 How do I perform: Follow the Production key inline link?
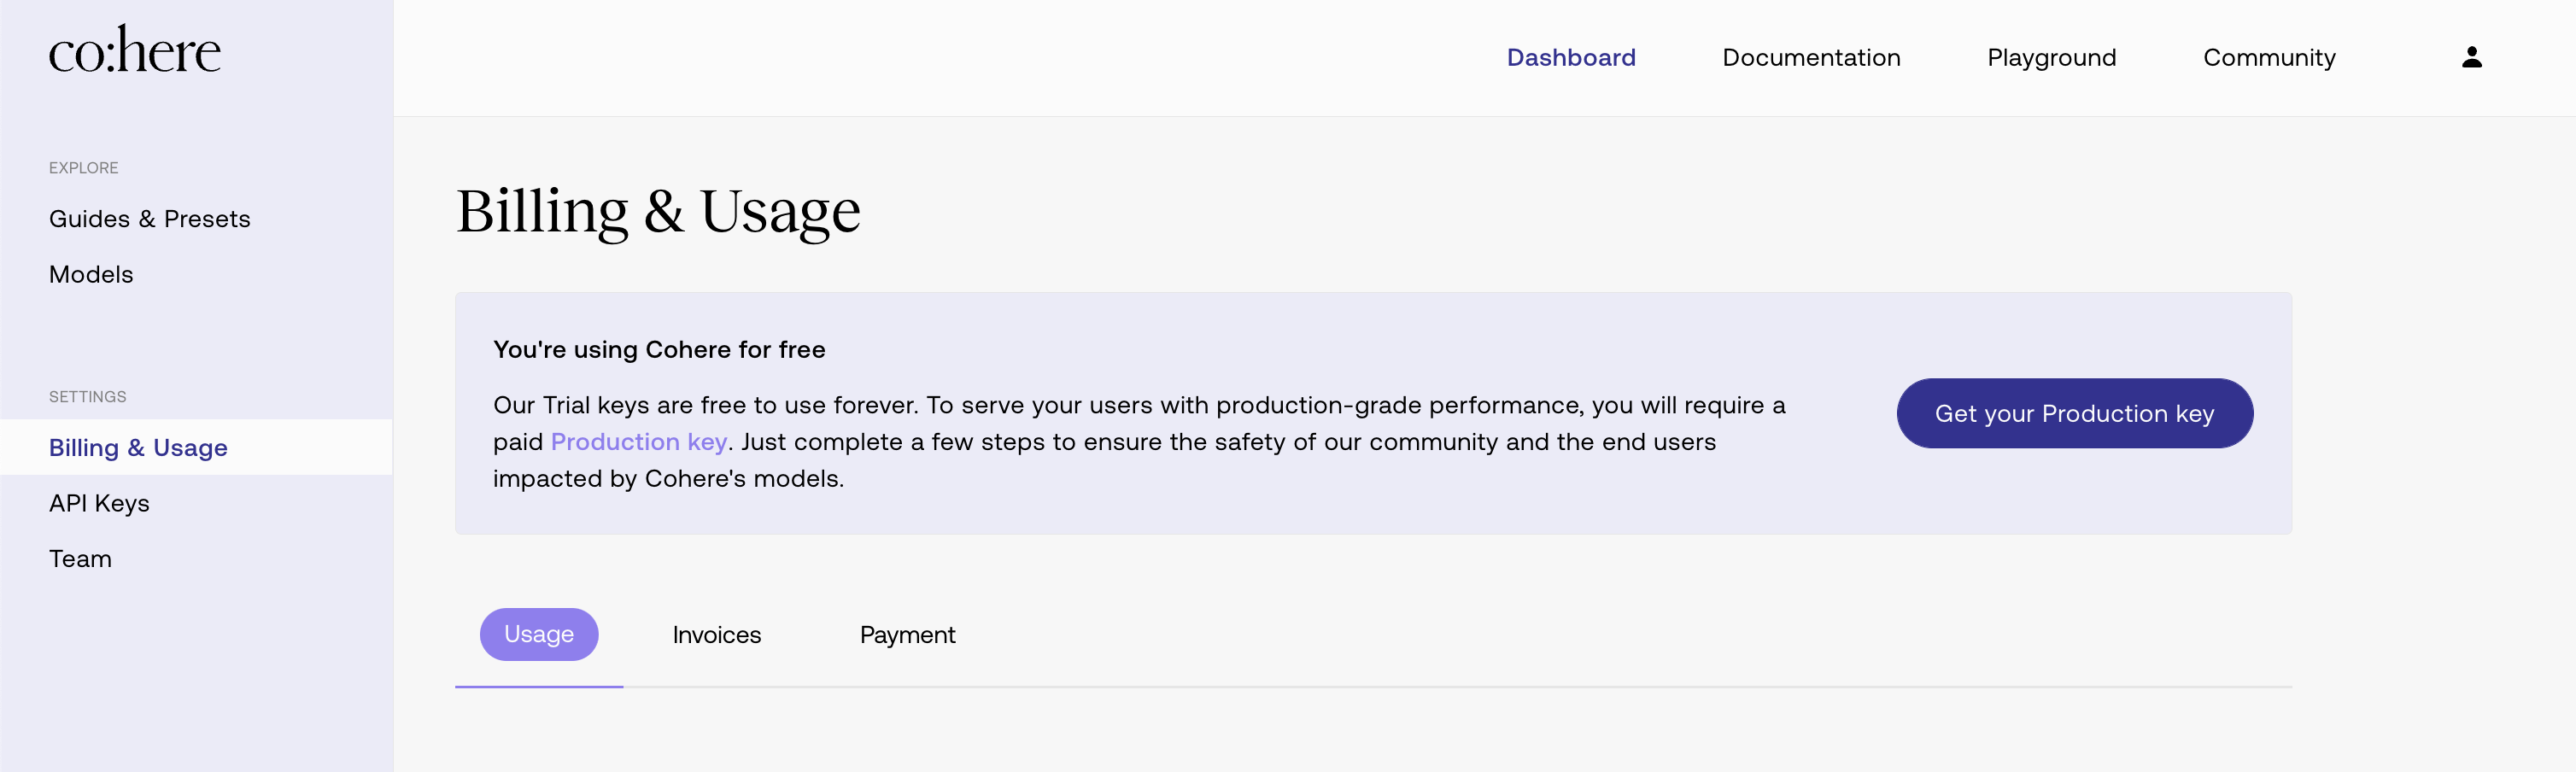pos(638,442)
